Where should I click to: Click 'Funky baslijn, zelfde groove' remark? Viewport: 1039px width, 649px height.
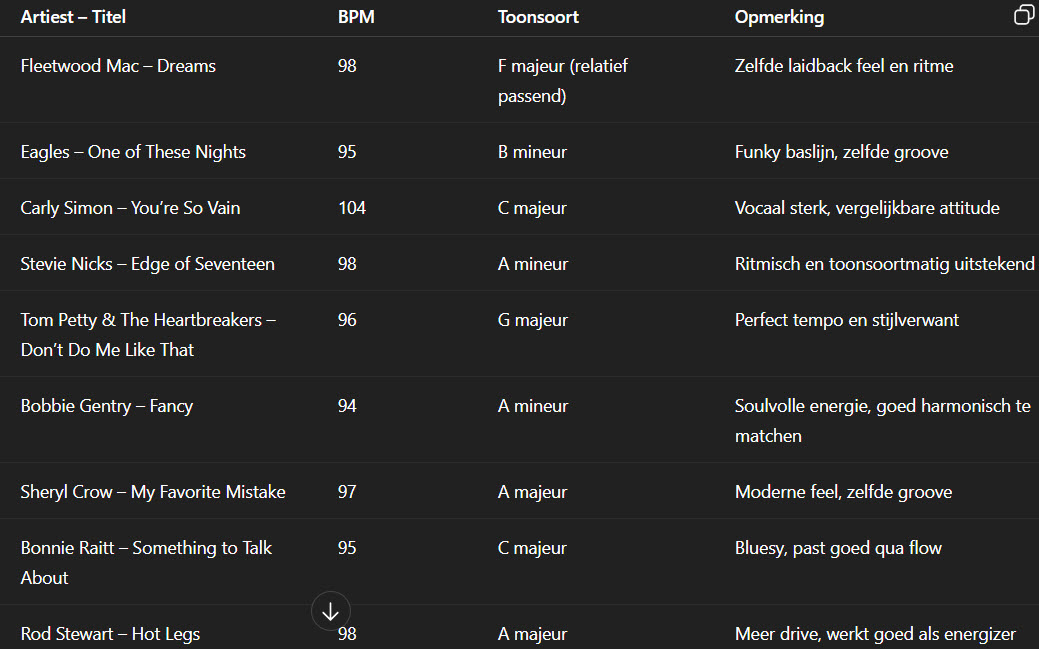(841, 152)
